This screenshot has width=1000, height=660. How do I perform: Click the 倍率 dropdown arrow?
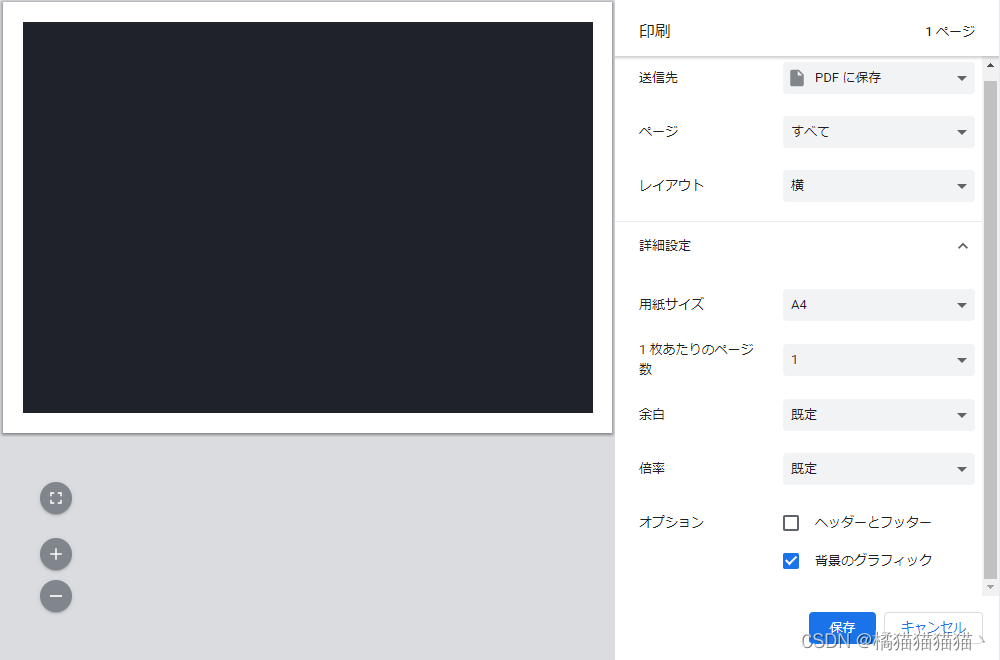click(x=961, y=469)
